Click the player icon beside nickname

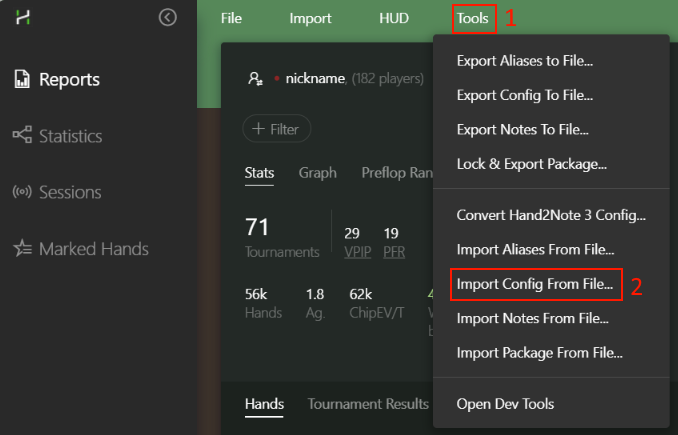tap(256, 78)
